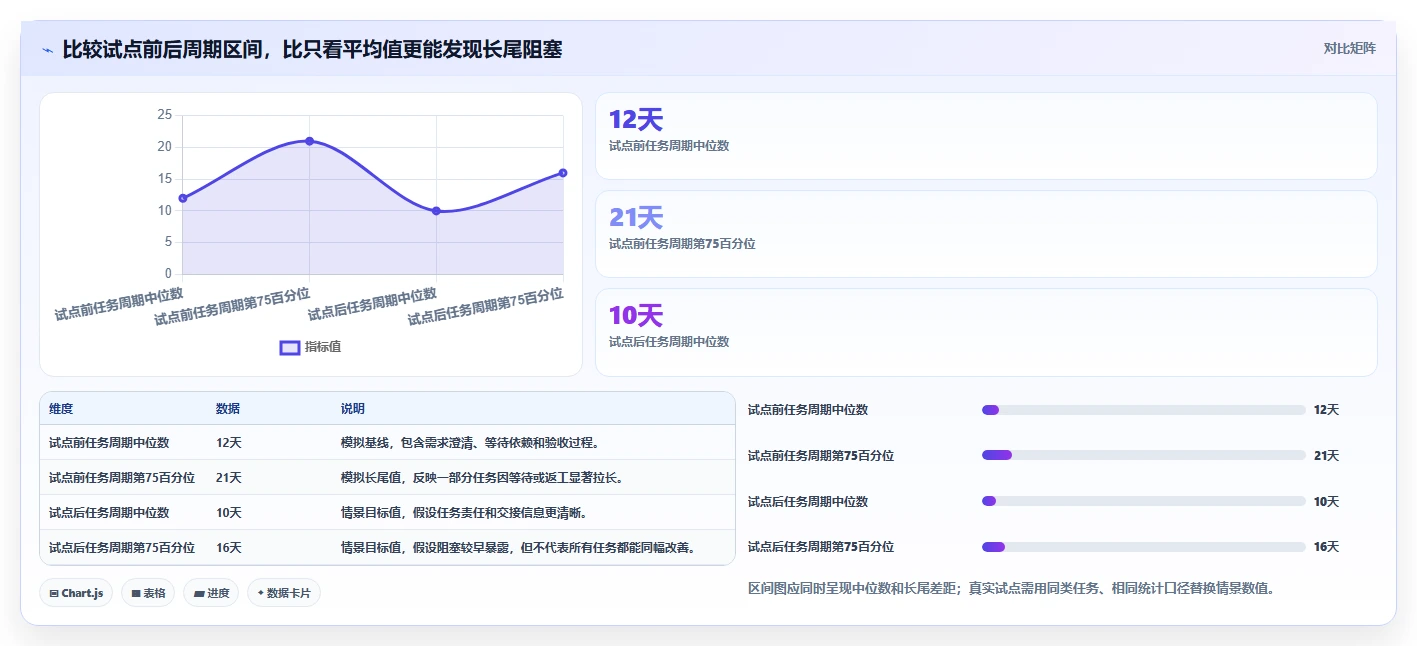
Task: Click progress label 试点后任务周期第75百分位
Action: coord(821,547)
